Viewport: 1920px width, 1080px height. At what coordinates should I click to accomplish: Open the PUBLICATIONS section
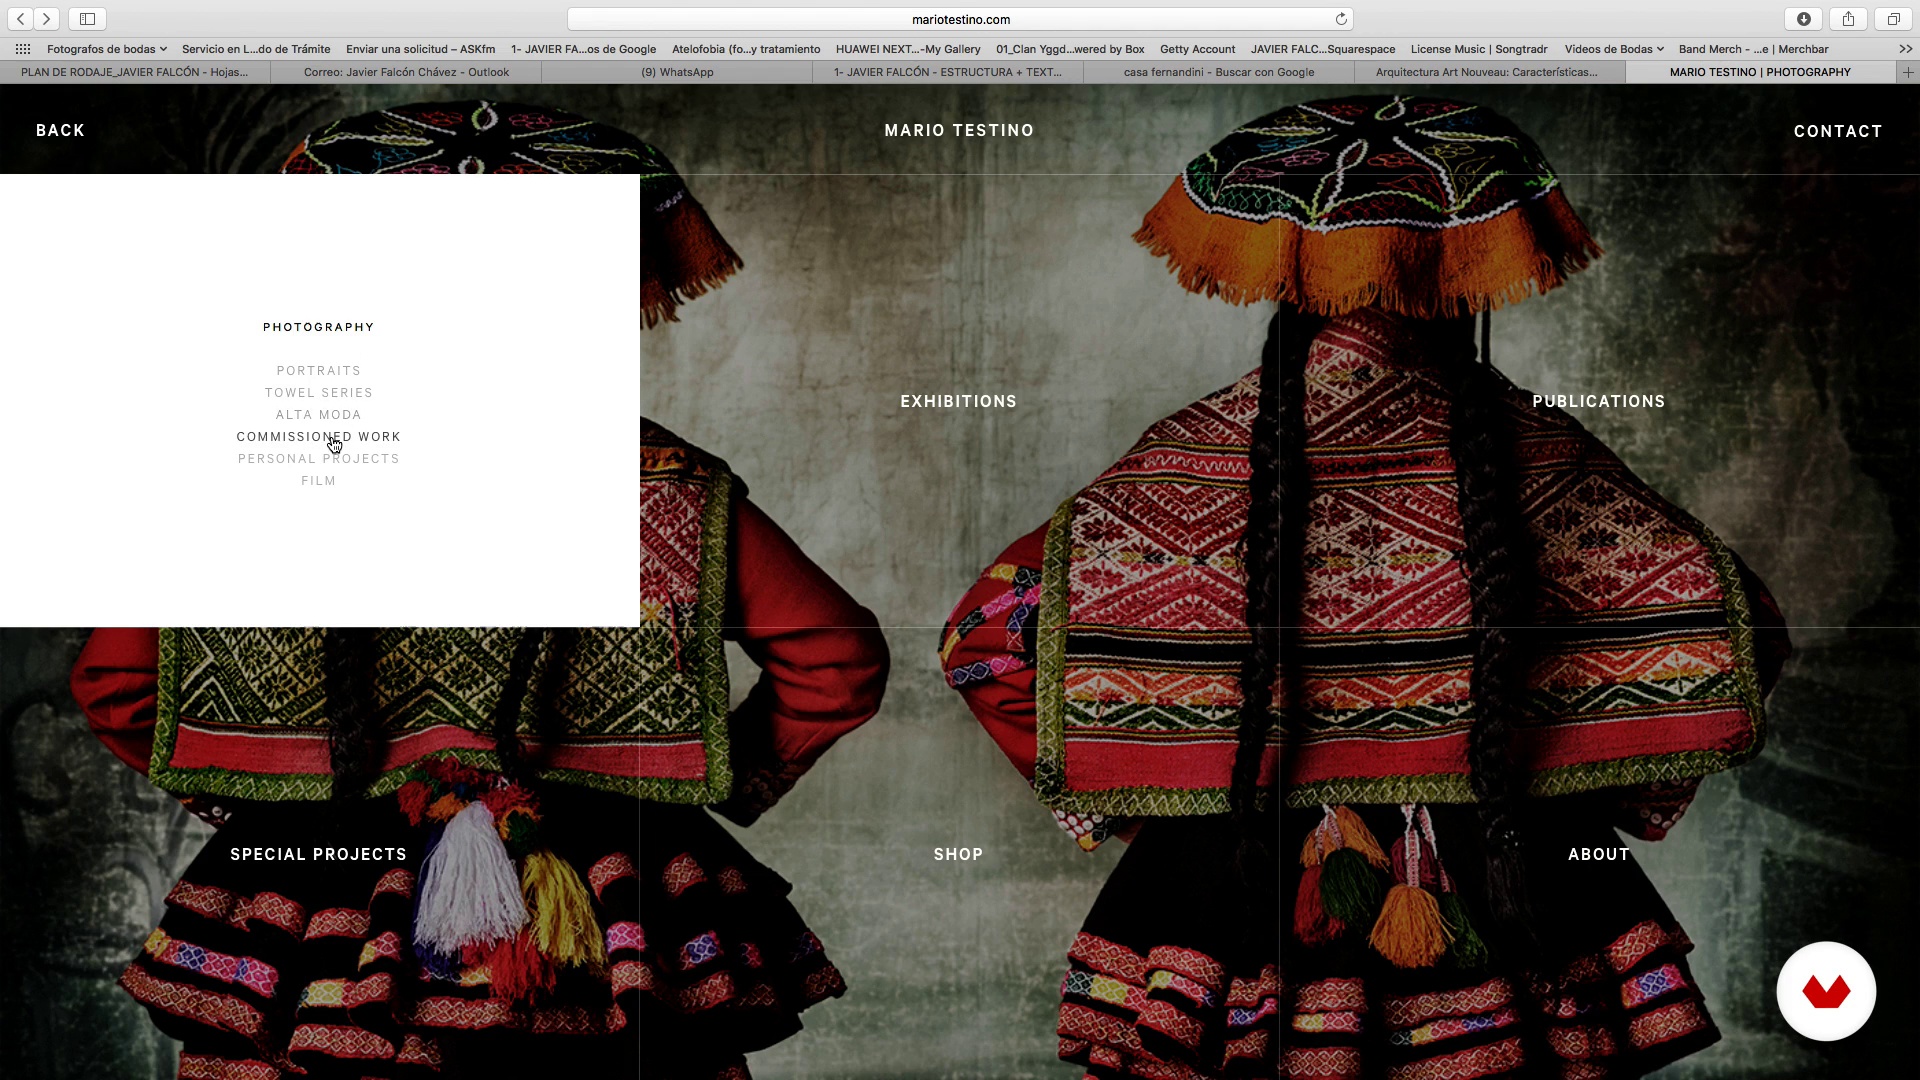click(1599, 401)
